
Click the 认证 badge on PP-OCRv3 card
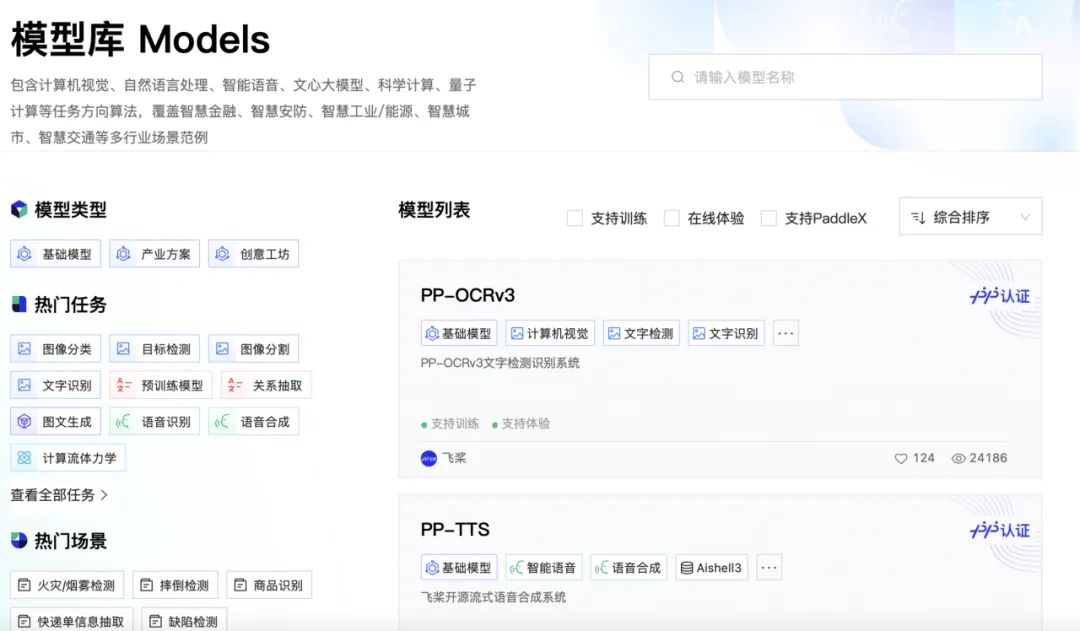(x=999, y=296)
